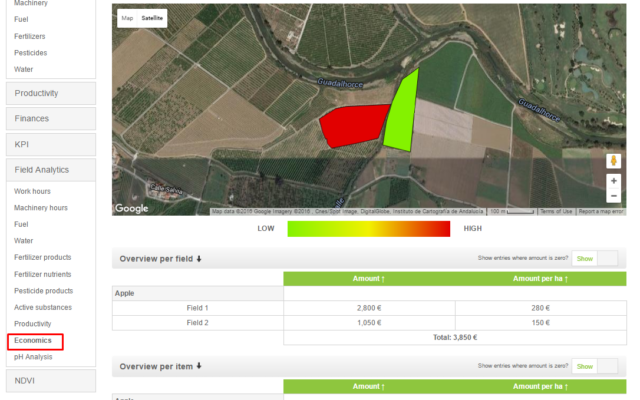Open Fuel under Field Analytics

click(x=21, y=224)
